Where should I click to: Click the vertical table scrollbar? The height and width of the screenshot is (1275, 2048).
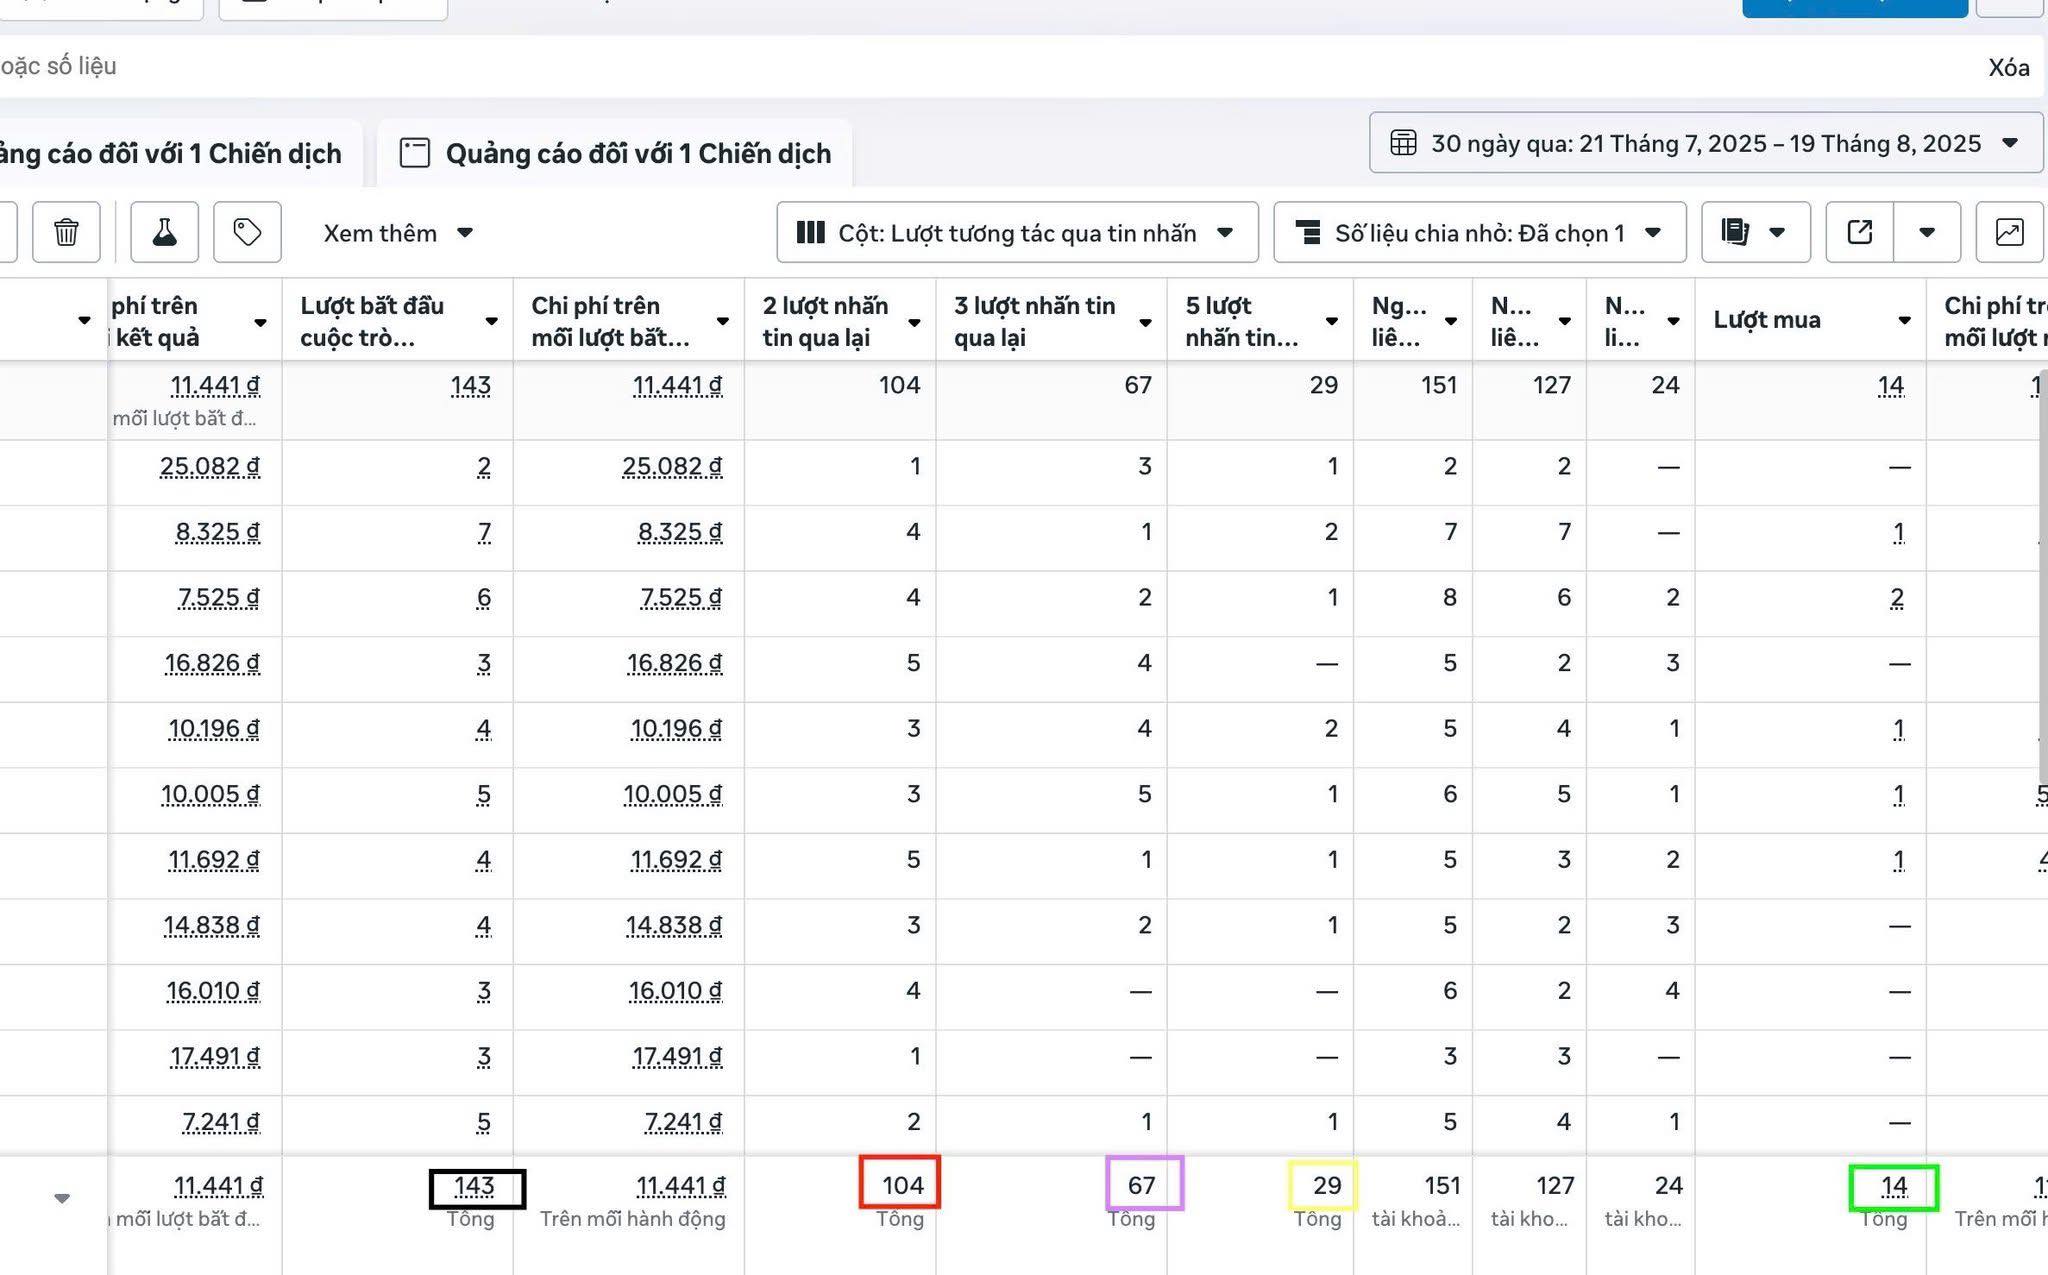click(x=2042, y=578)
